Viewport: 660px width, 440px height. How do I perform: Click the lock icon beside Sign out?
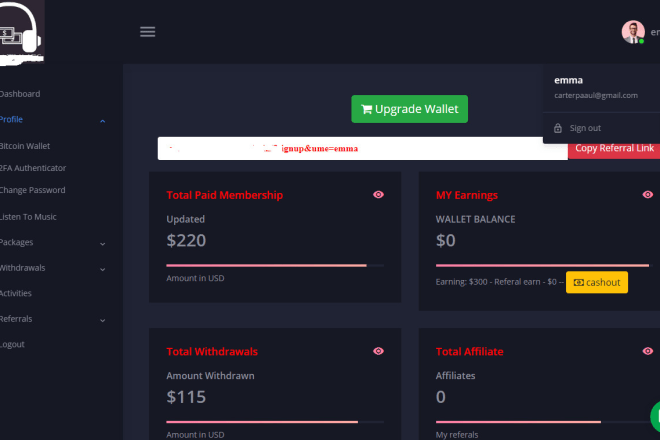click(x=557, y=128)
